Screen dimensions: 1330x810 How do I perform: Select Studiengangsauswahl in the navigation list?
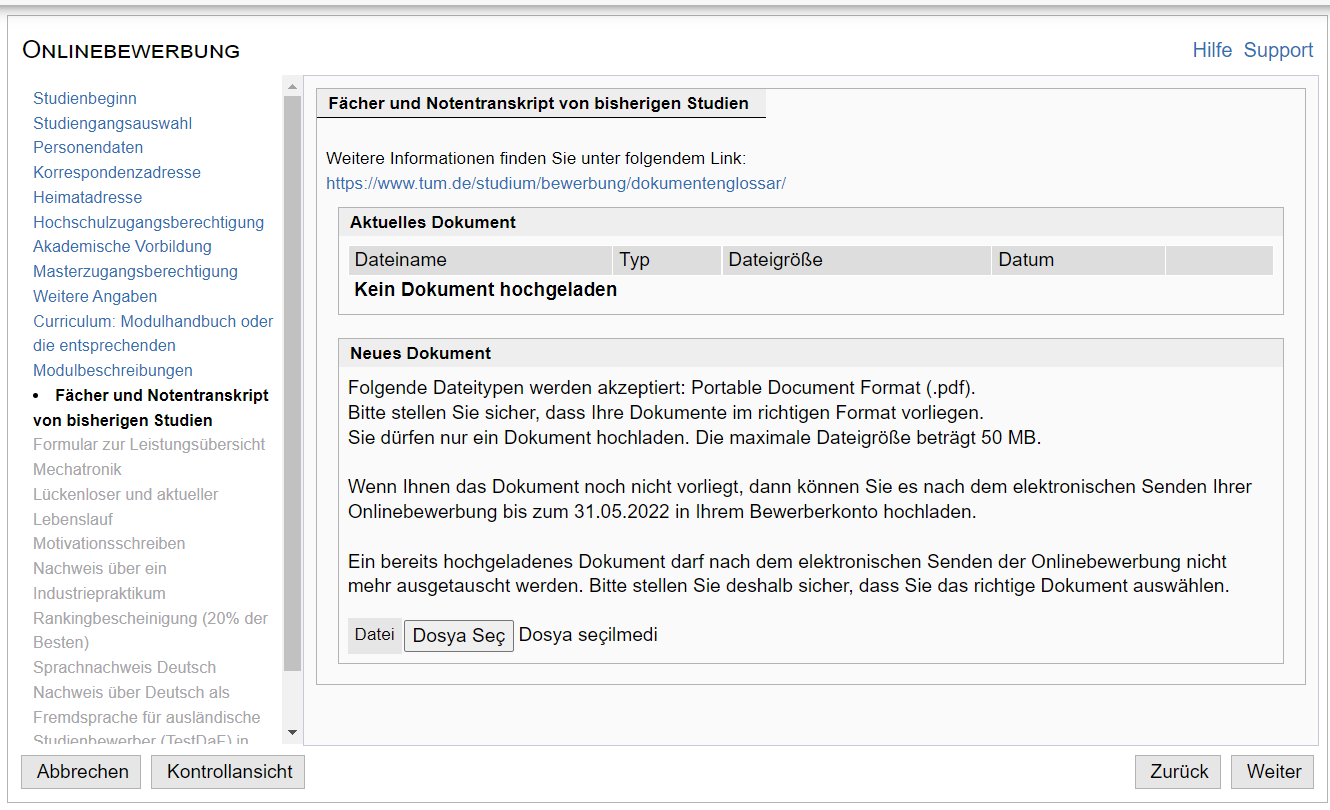tap(112, 123)
